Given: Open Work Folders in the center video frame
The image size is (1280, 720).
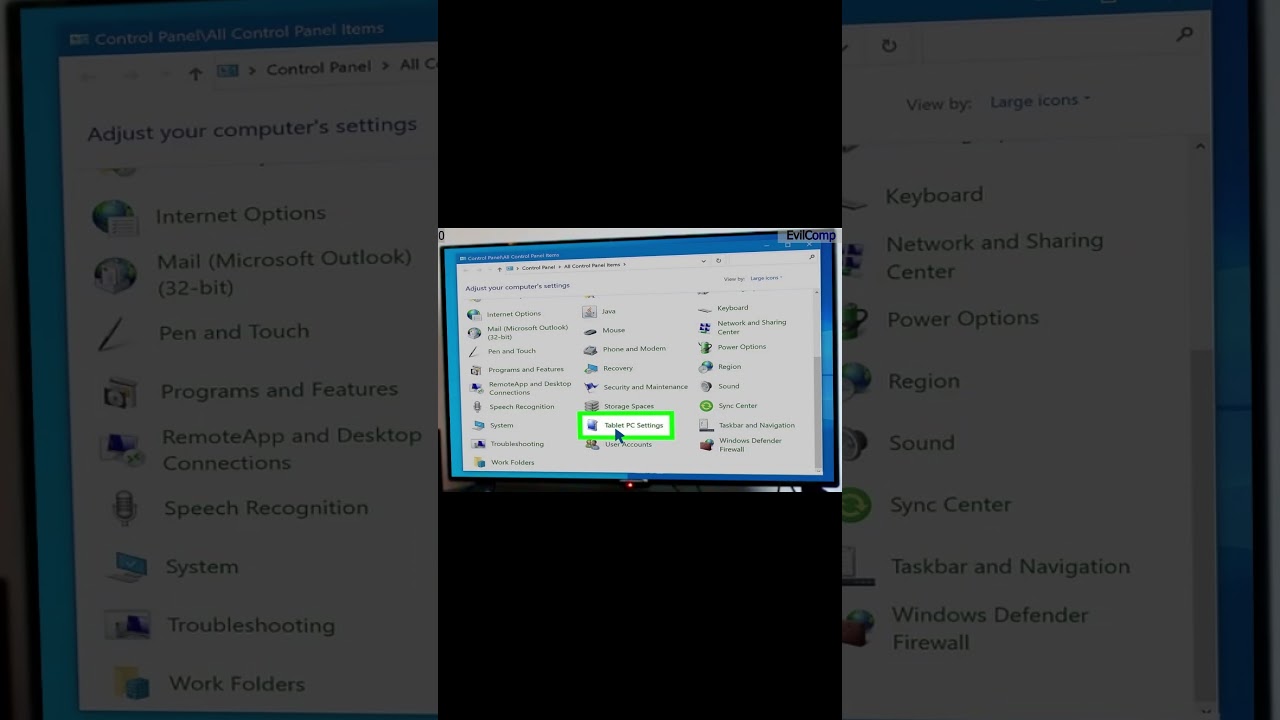Looking at the screenshot, I should (505, 462).
